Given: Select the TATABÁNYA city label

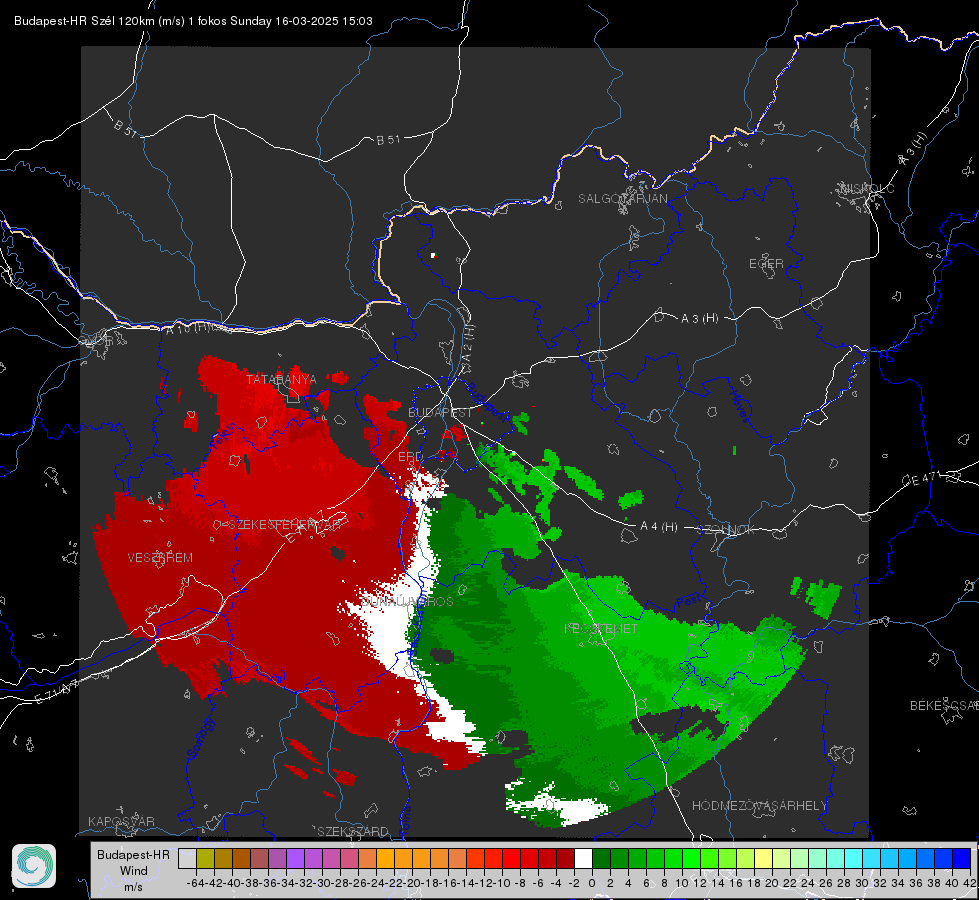Looking at the screenshot, I should (x=281, y=379).
